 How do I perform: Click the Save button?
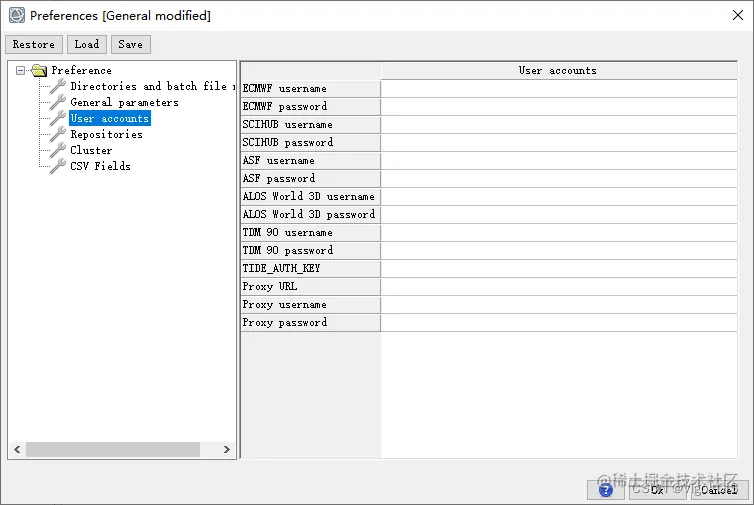click(130, 44)
